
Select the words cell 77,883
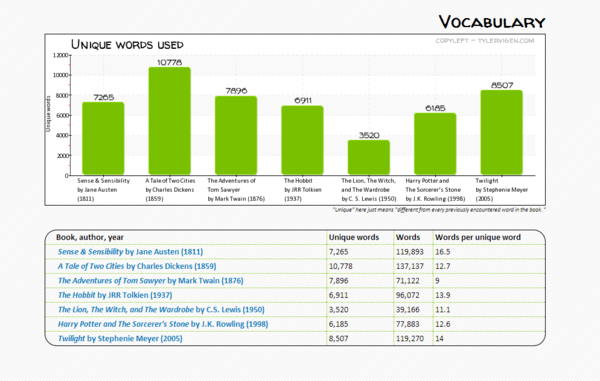408,324
